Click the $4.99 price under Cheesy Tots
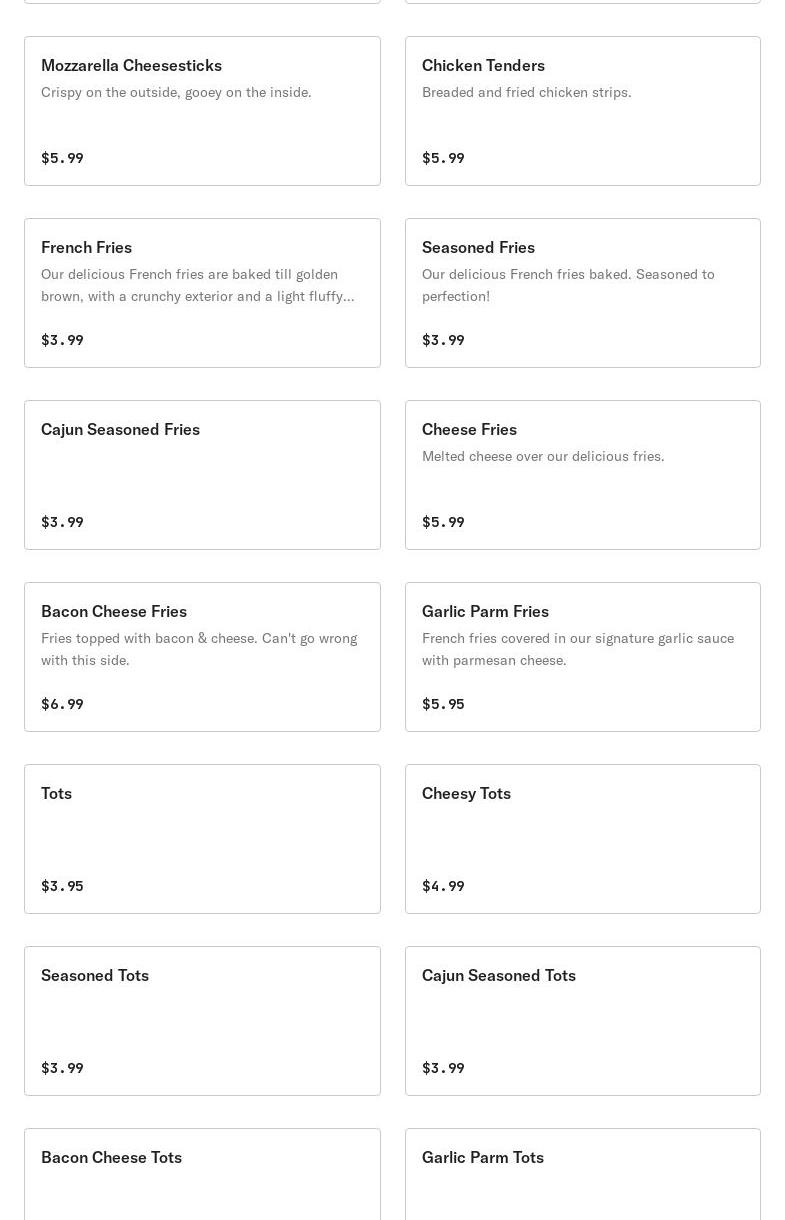785x1220 pixels. point(443,886)
